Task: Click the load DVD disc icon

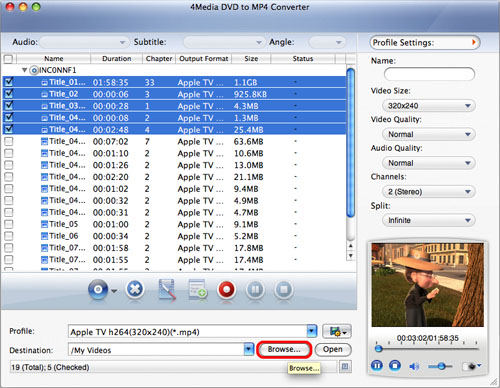Action: 98,289
